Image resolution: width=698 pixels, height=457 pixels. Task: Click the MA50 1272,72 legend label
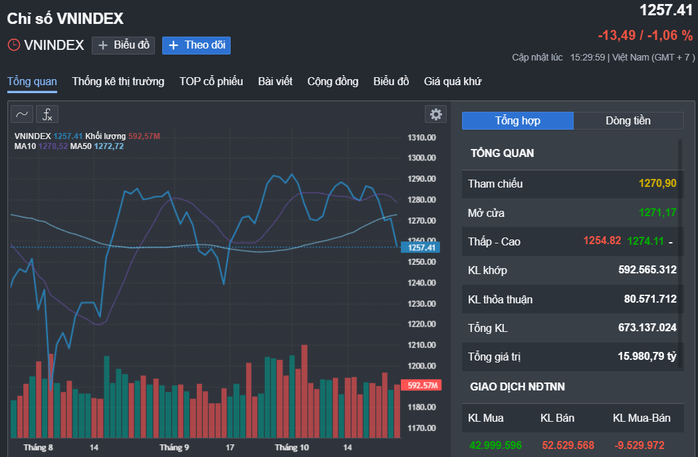click(x=97, y=146)
